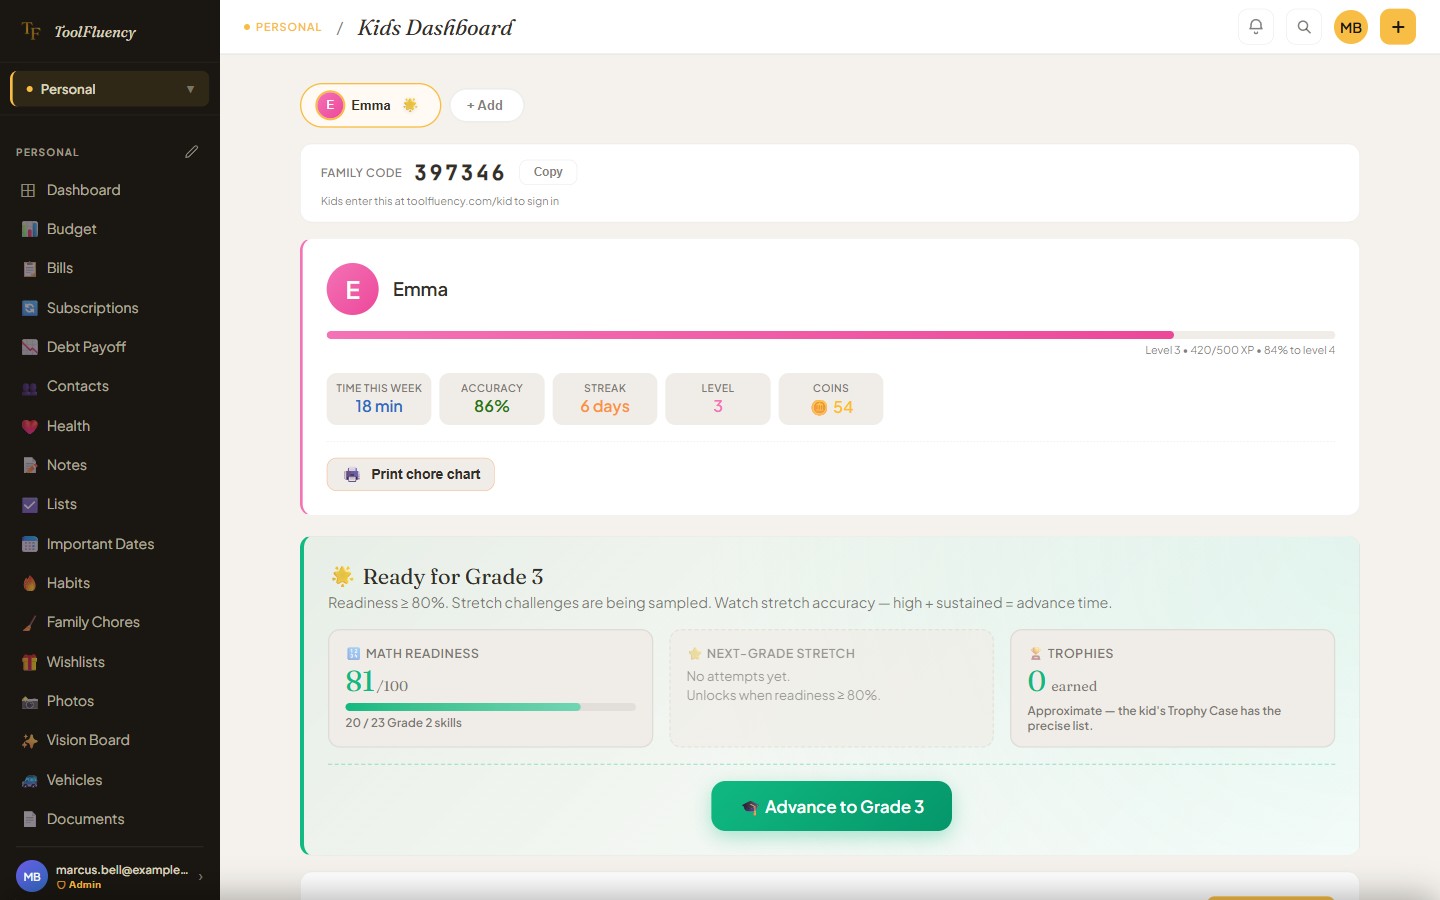This screenshot has height=900, width=1440.
Task: Click the Notes icon in sidebar
Action: tap(29, 465)
